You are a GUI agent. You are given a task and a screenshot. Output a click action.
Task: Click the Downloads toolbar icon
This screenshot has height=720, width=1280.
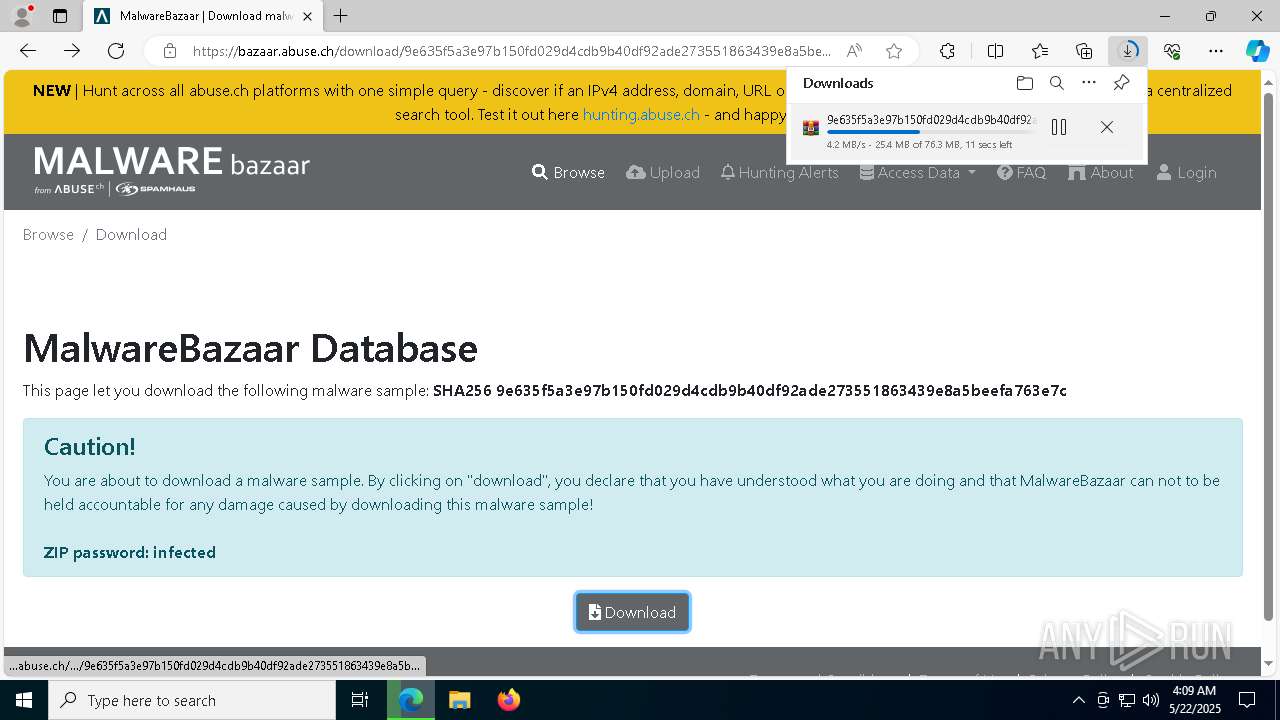1128,51
